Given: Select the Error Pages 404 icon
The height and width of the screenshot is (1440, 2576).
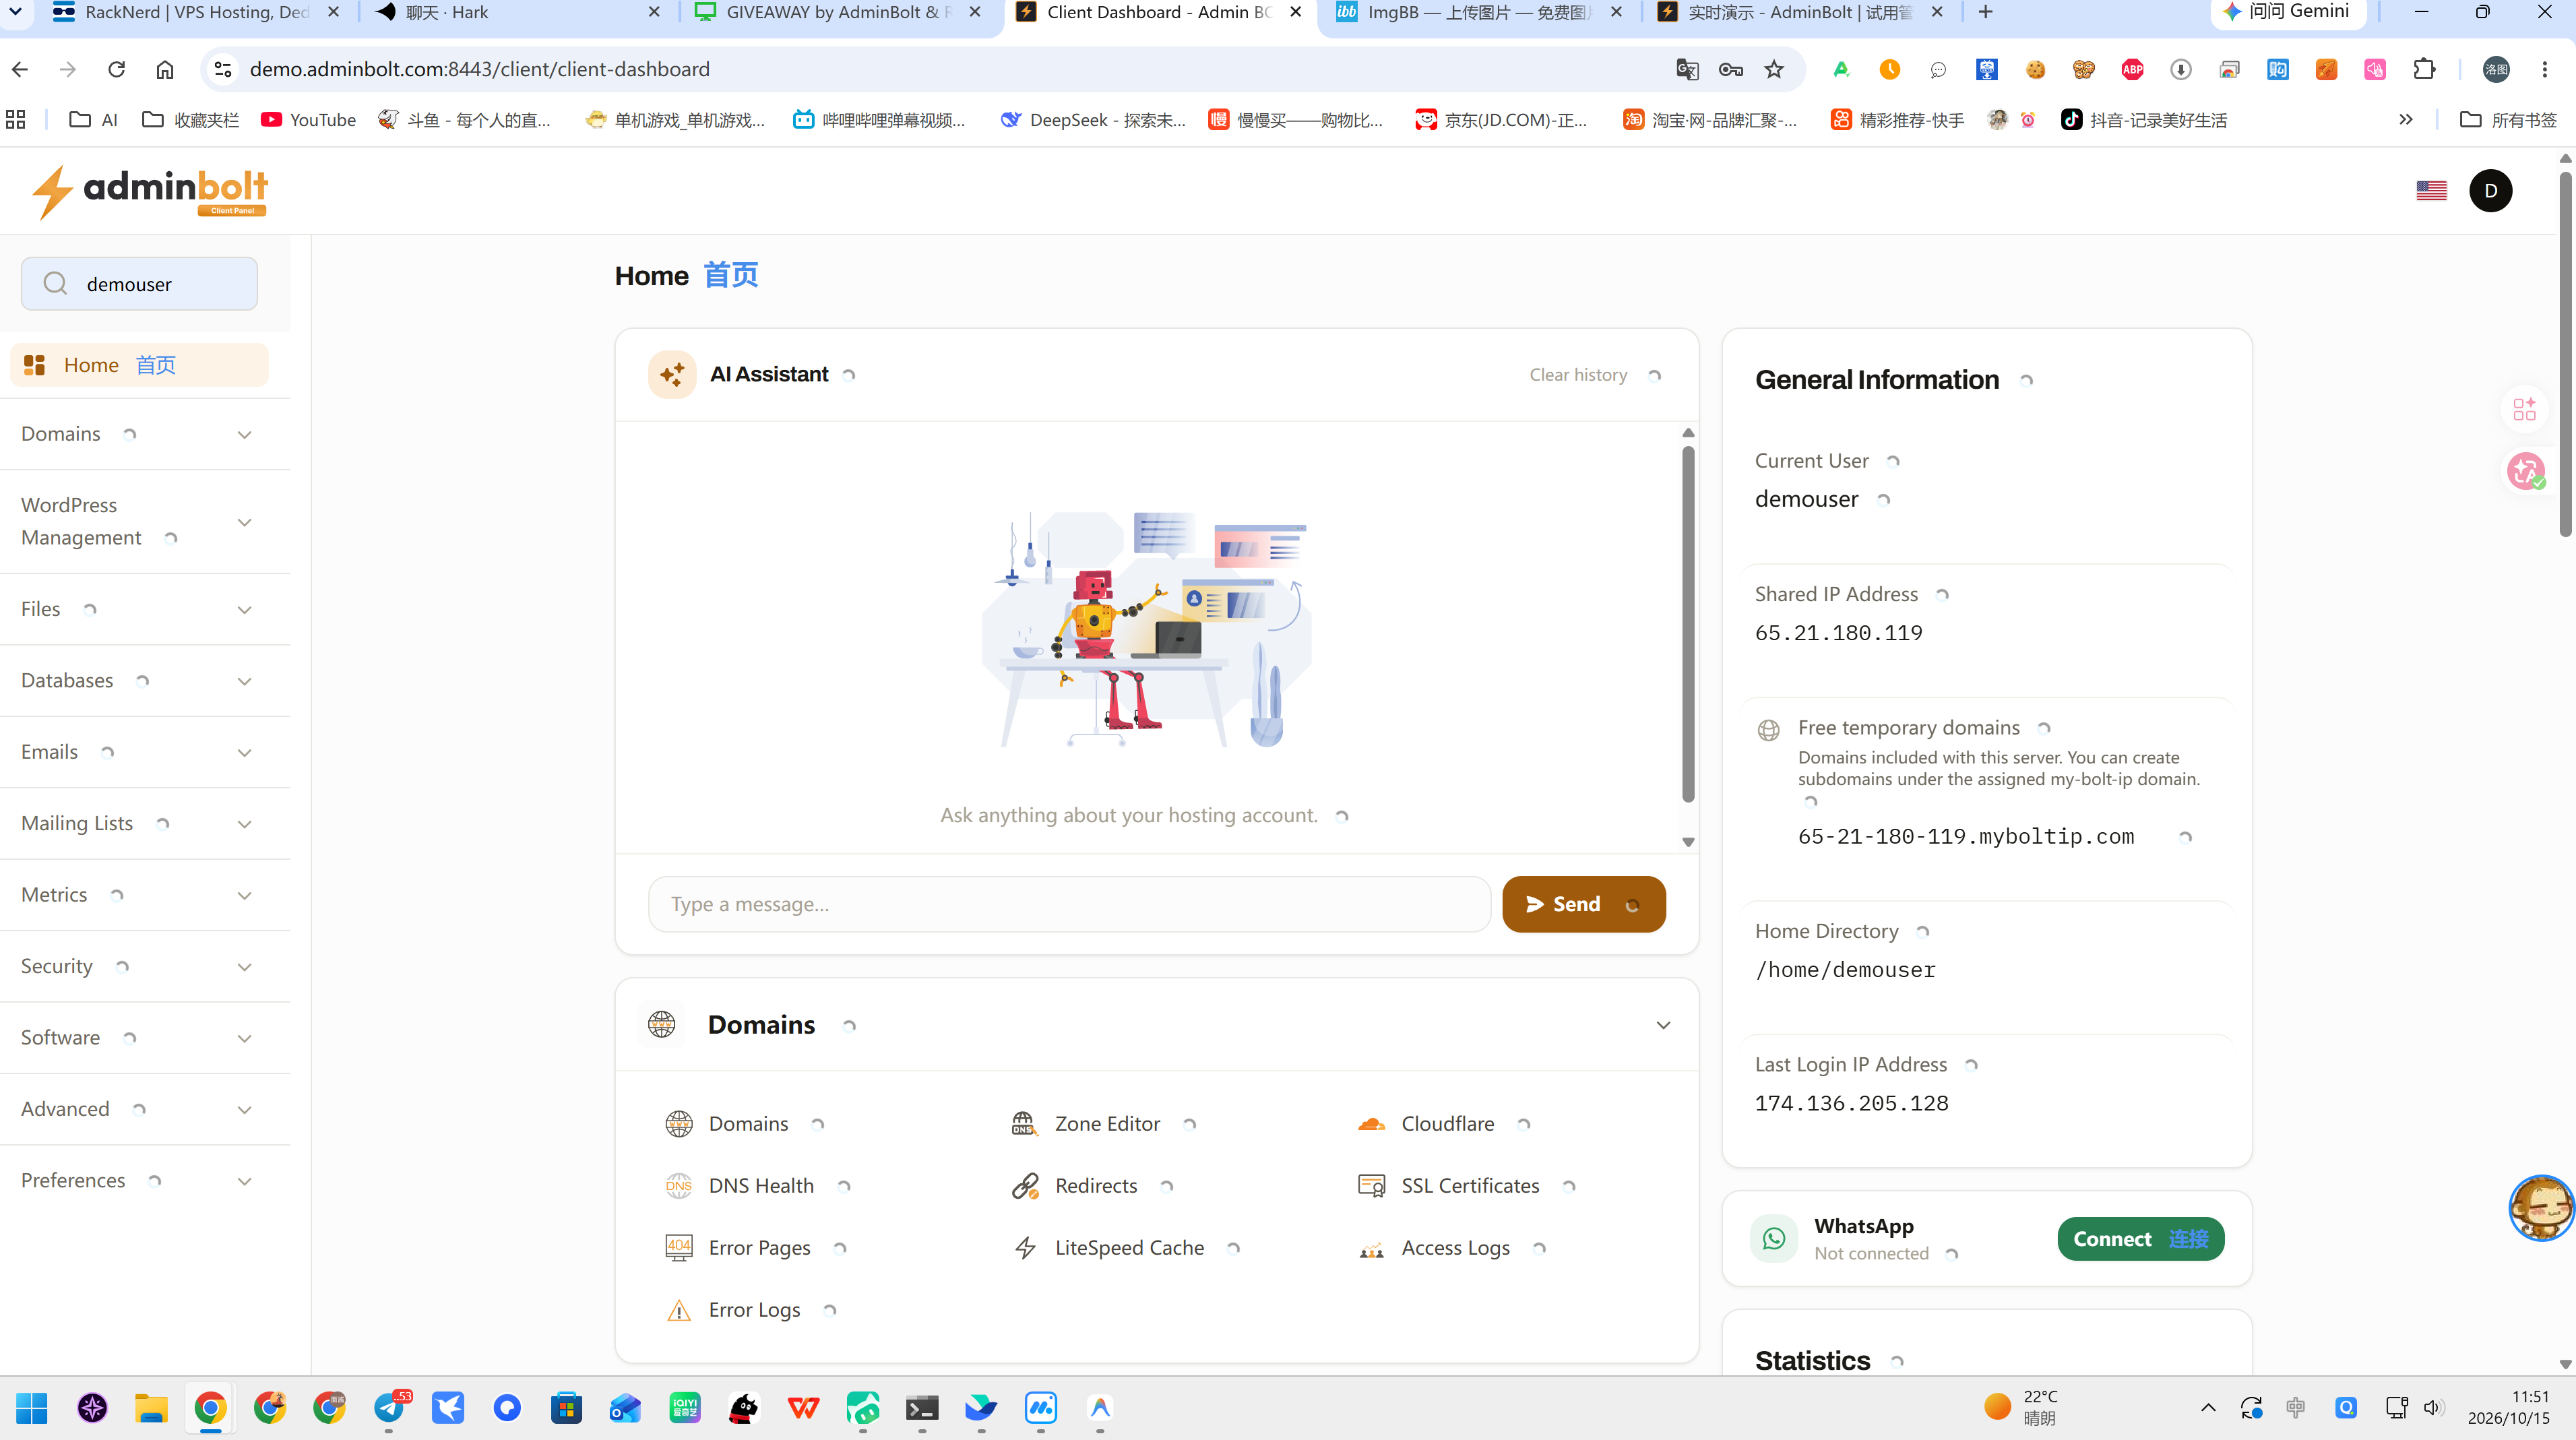Looking at the screenshot, I should pyautogui.click(x=679, y=1248).
